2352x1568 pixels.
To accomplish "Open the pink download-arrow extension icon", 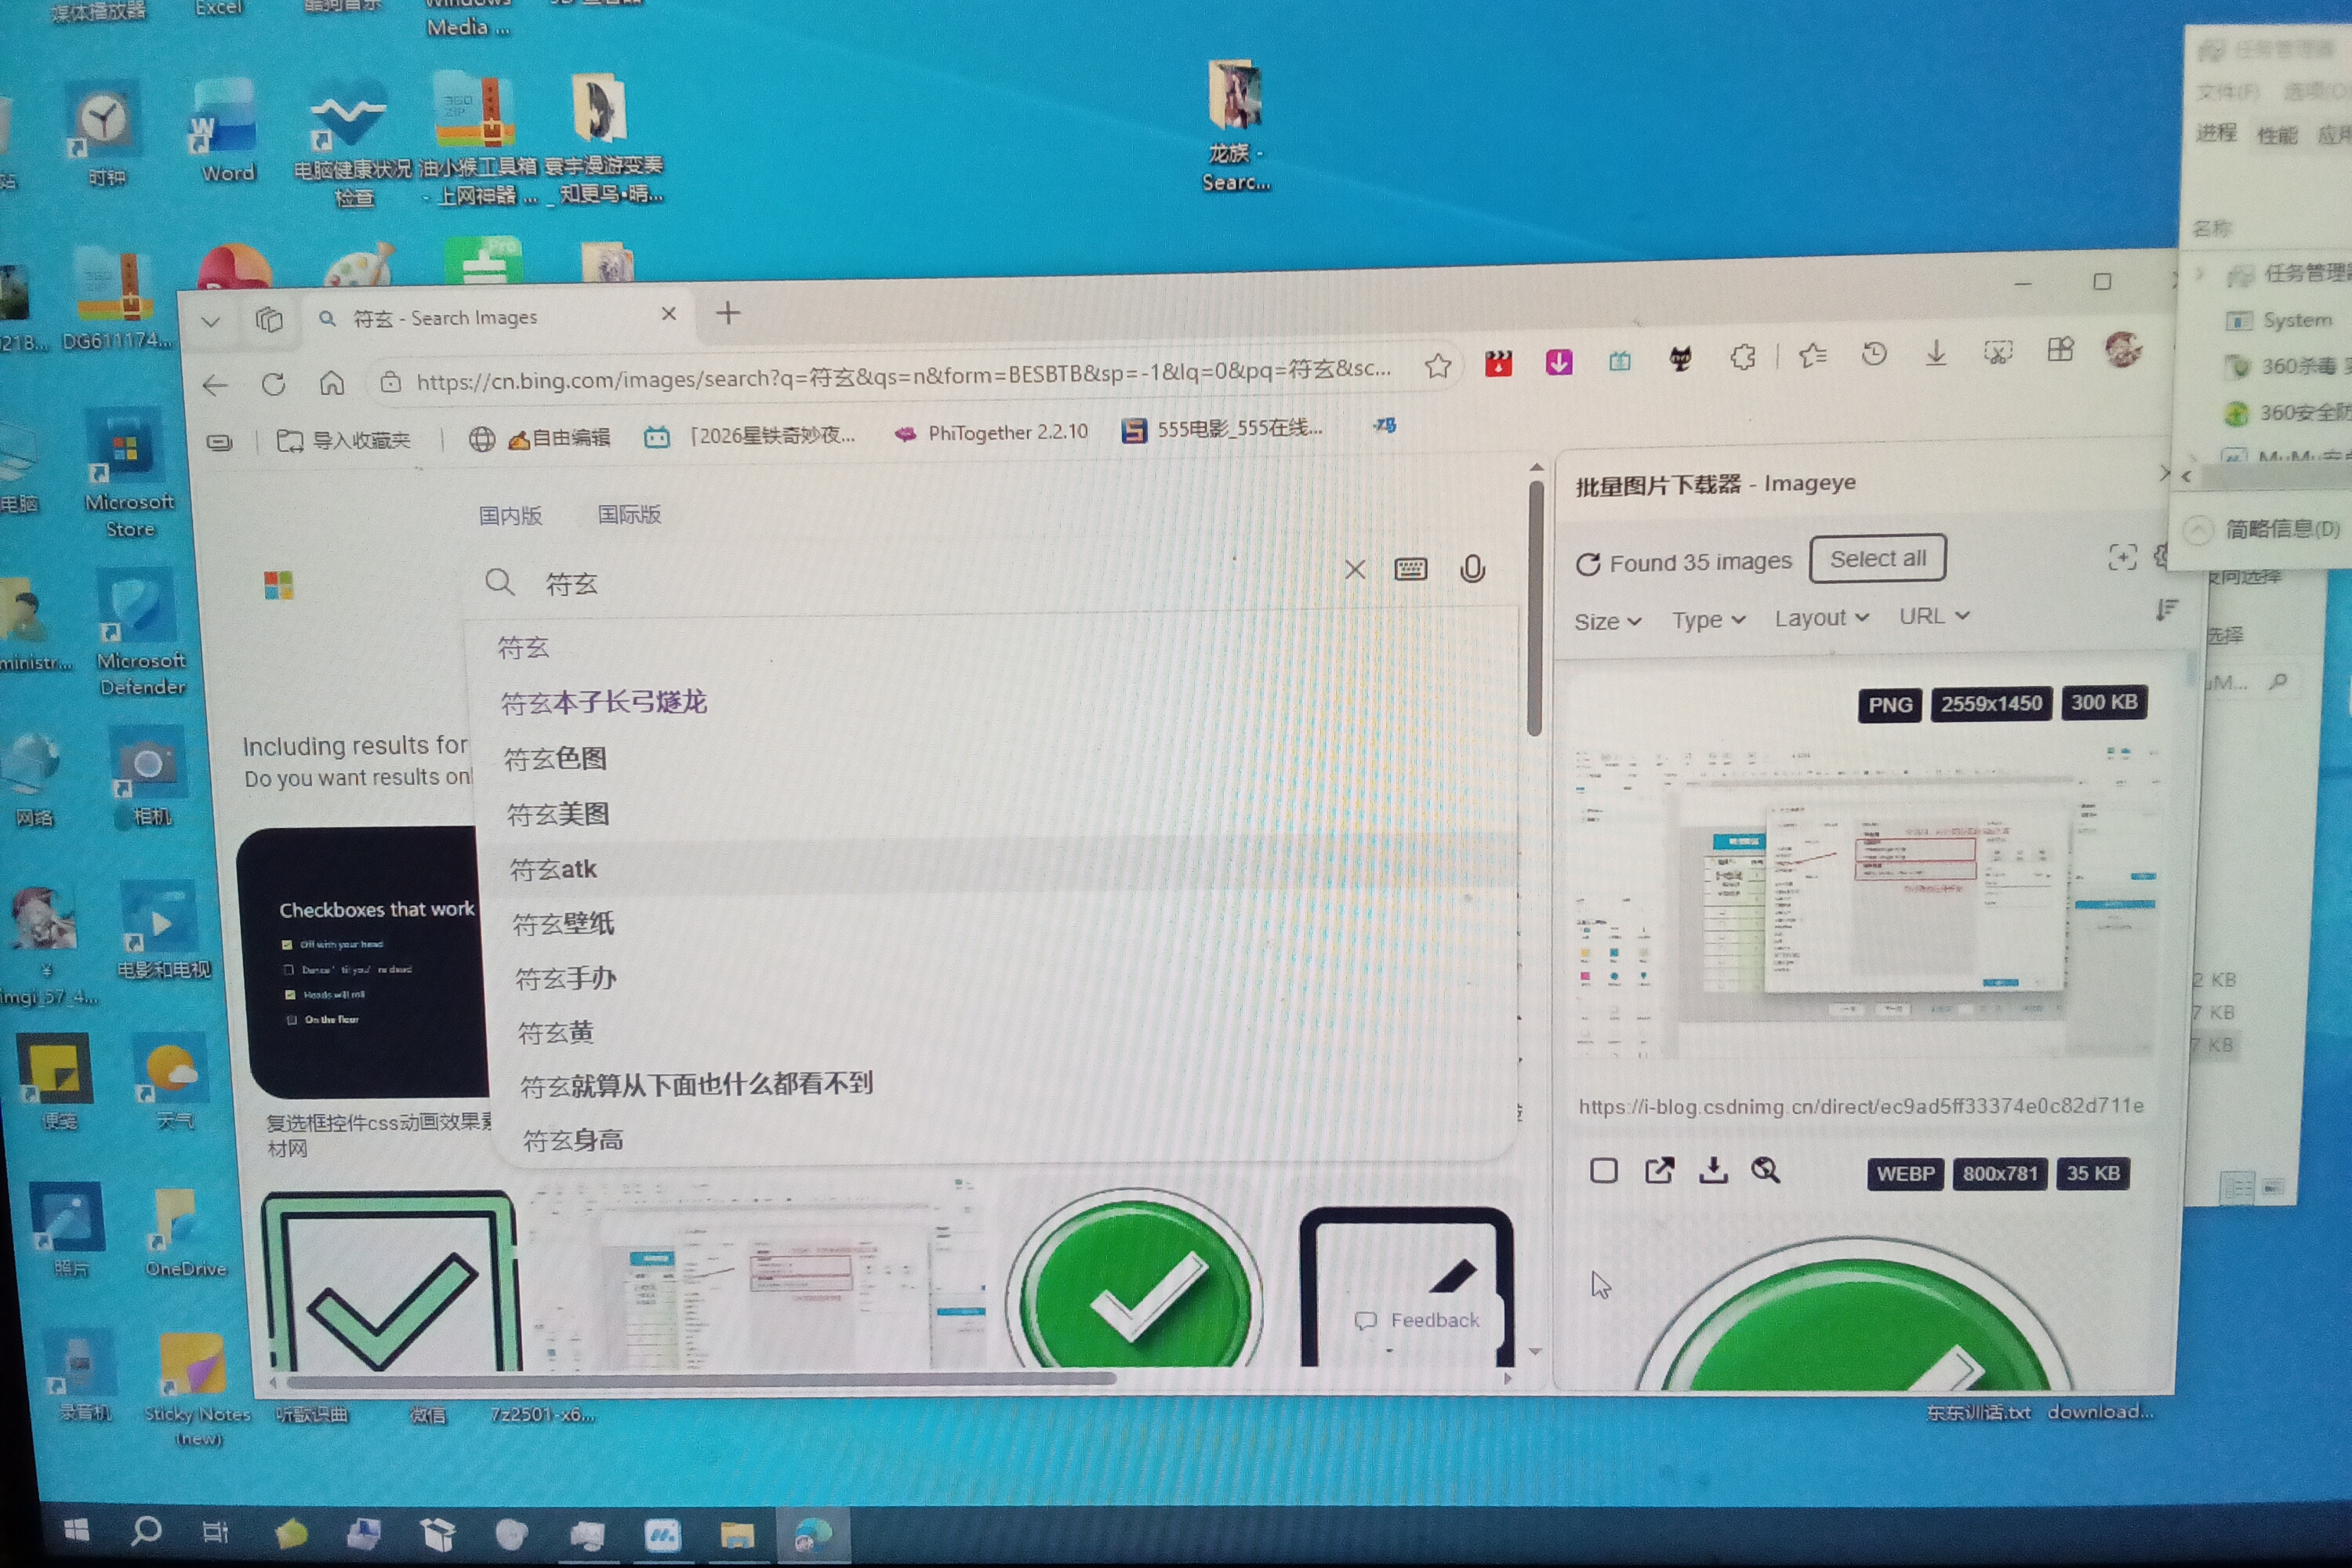I will [1559, 362].
